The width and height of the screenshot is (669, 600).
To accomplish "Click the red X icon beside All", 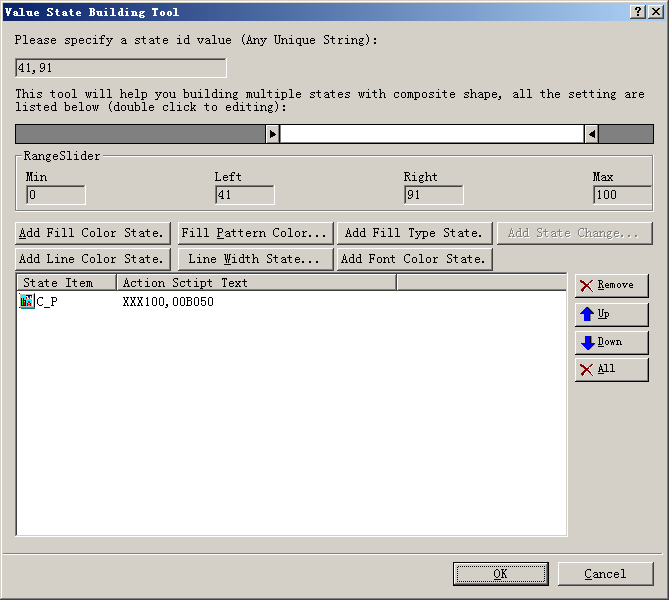I will point(587,370).
